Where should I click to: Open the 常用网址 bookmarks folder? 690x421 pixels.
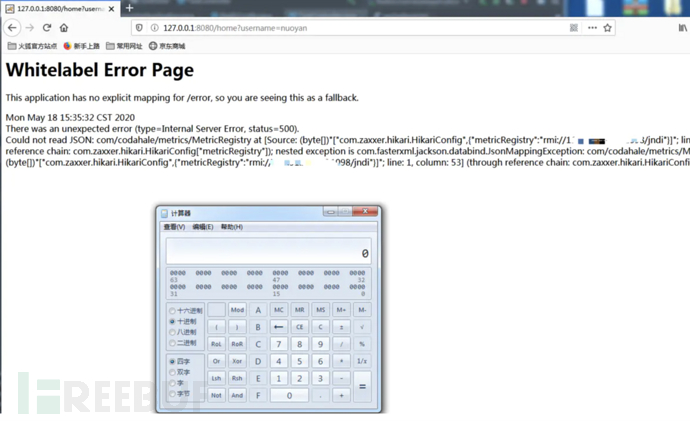123,46
